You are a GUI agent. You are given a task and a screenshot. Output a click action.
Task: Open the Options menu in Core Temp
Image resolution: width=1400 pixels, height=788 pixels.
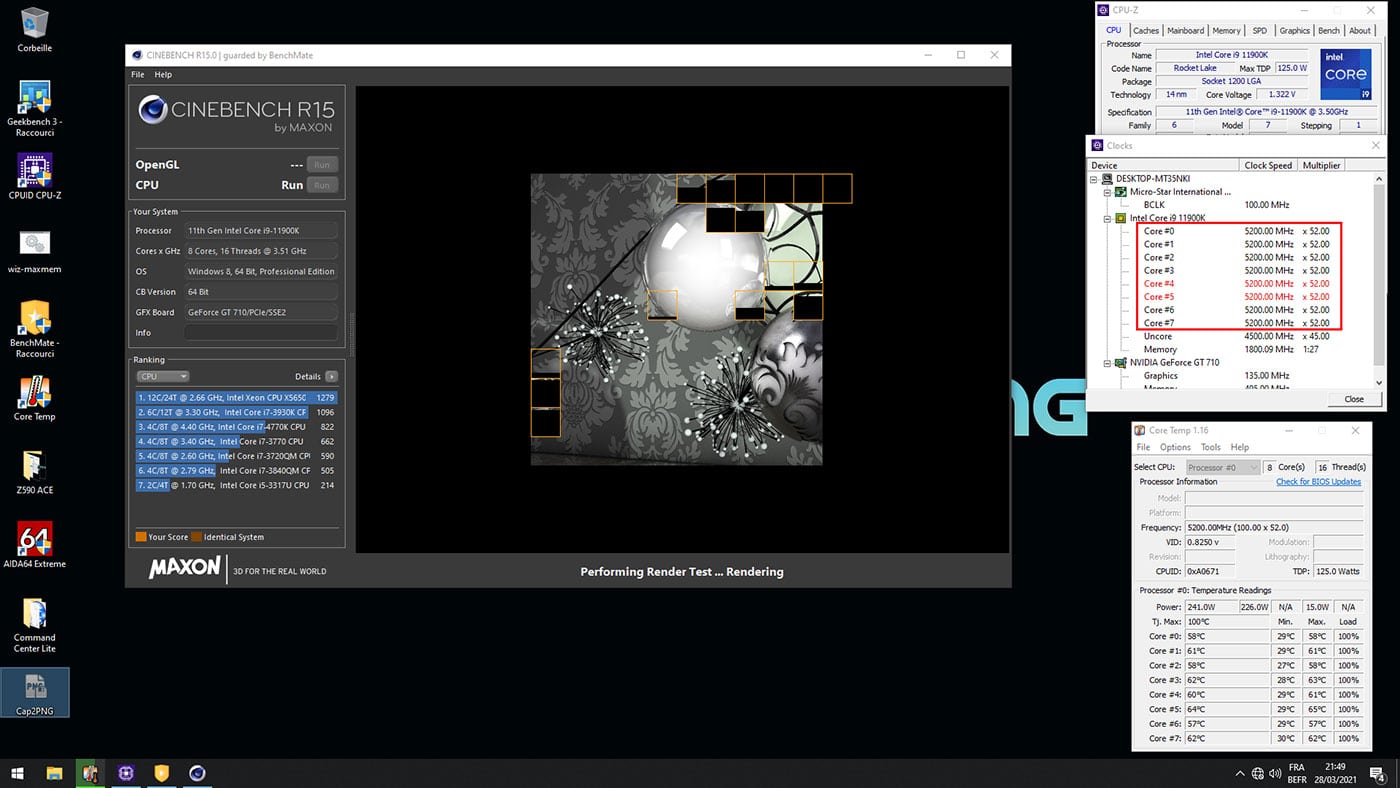coord(1175,447)
